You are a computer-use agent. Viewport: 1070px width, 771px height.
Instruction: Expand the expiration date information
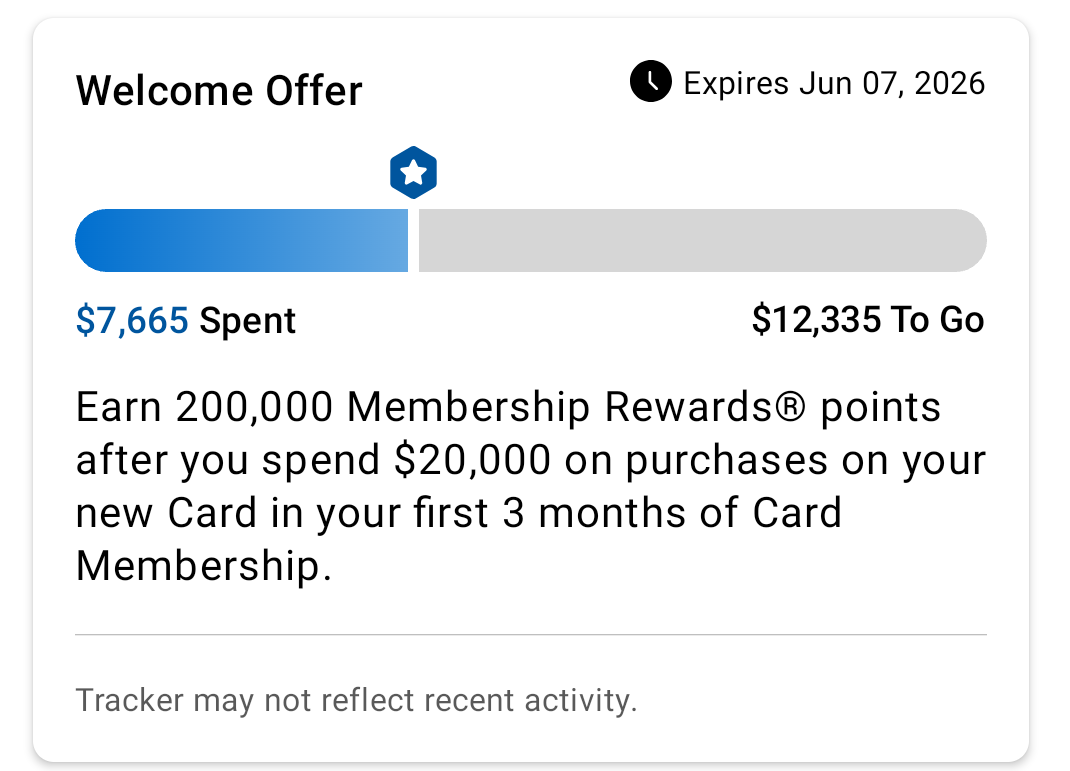click(833, 83)
